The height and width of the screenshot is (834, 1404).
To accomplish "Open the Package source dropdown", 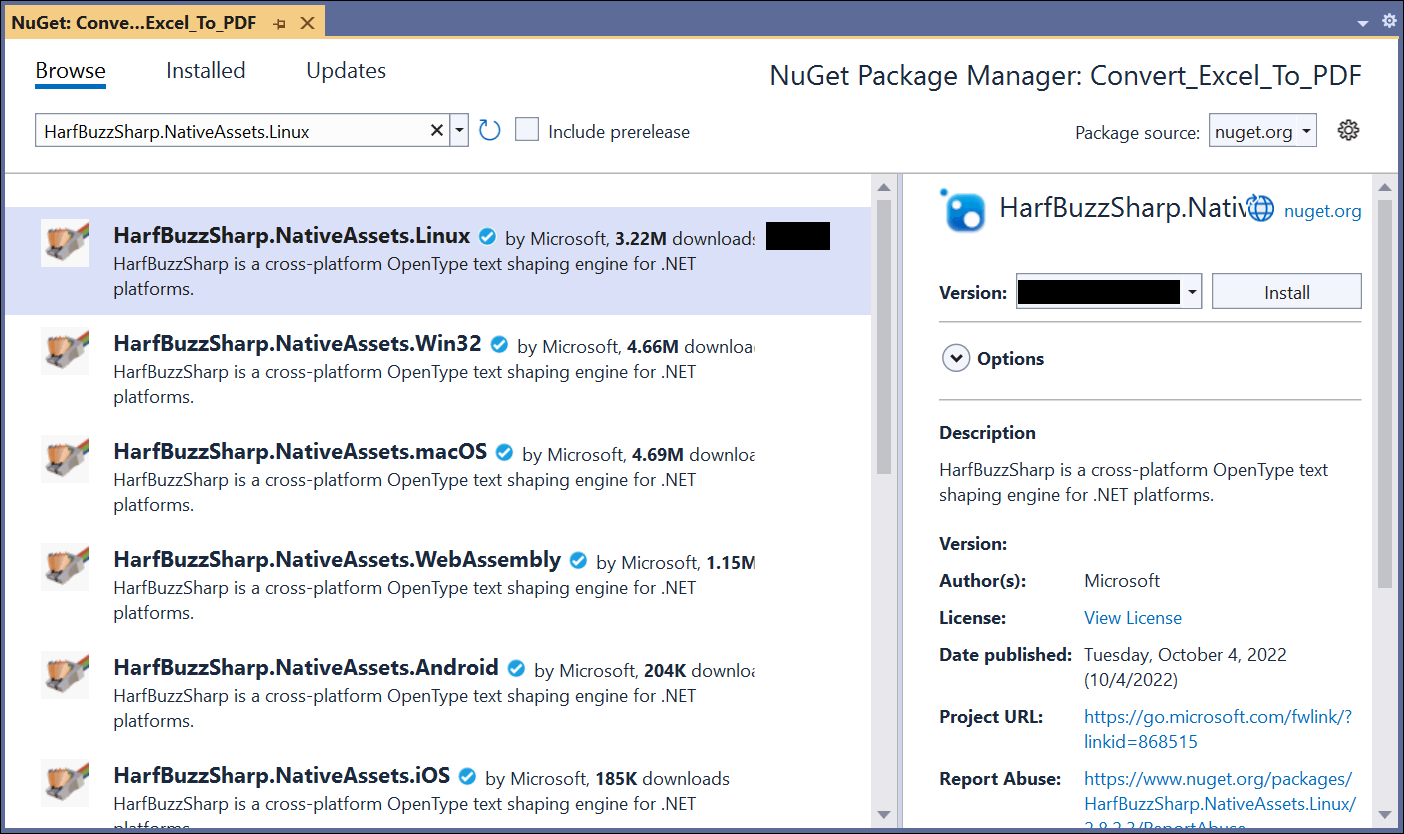I will pyautogui.click(x=1263, y=131).
